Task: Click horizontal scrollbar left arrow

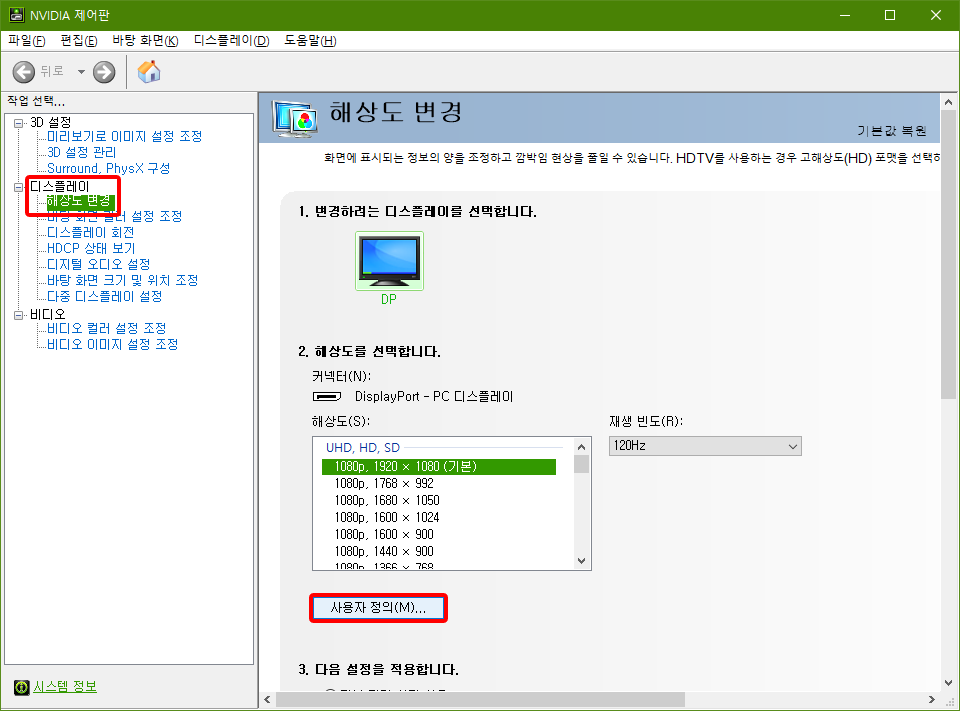Action: [x=268, y=699]
